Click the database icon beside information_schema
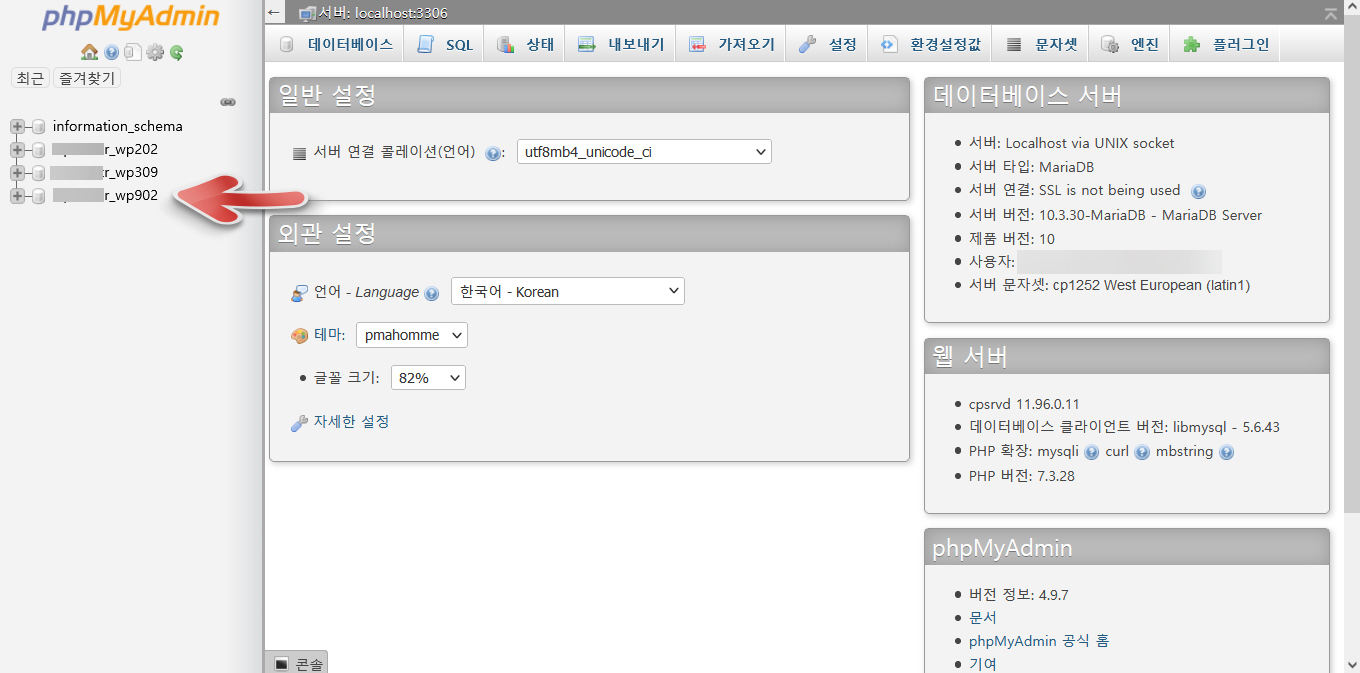 pyautogui.click(x=38, y=126)
